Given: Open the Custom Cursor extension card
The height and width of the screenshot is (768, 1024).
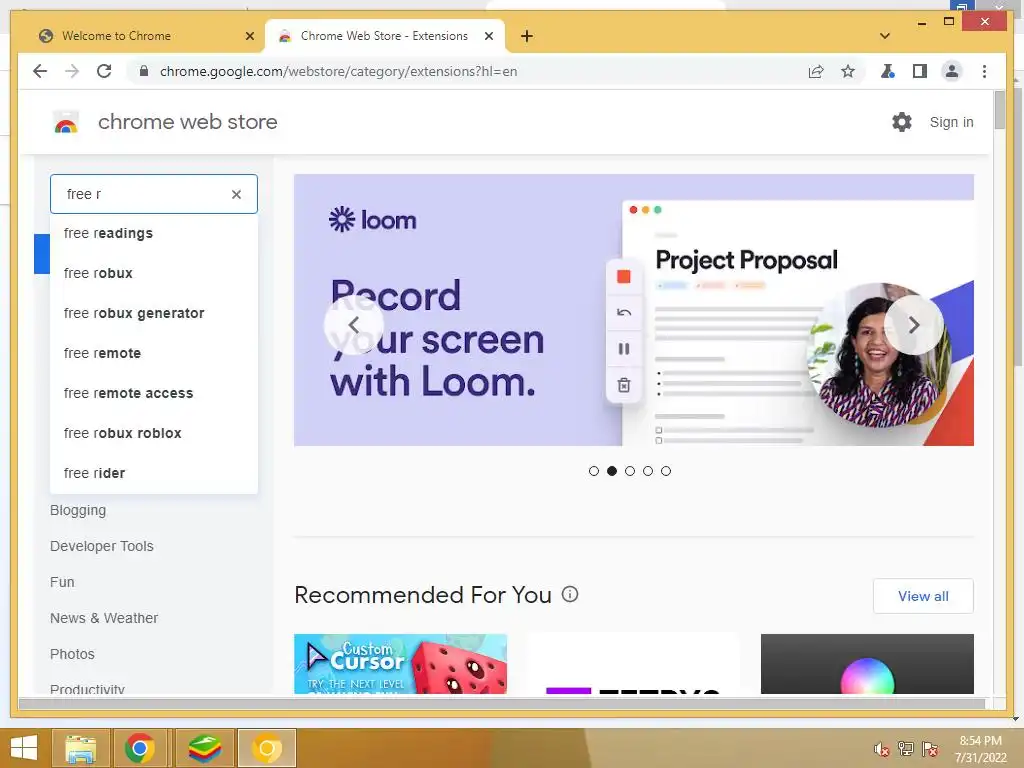Looking at the screenshot, I should (x=400, y=664).
